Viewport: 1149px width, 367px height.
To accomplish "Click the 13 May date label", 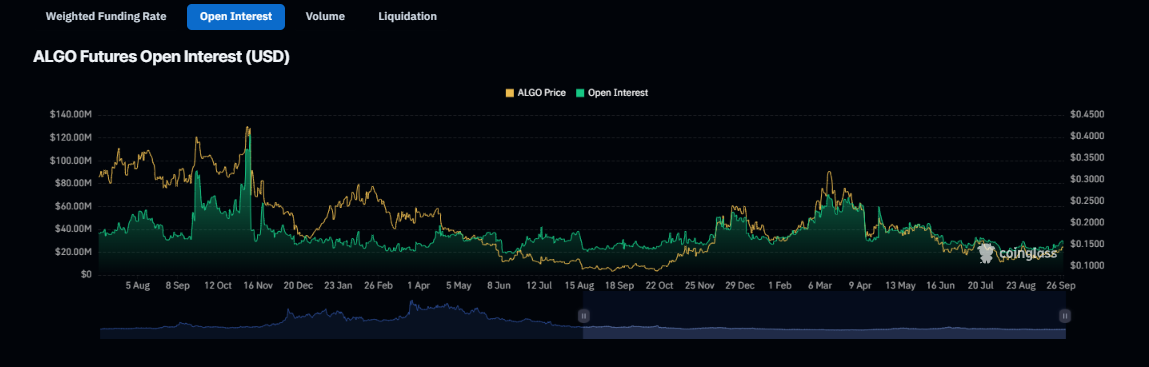I will pyautogui.click(x=901, y=286).
